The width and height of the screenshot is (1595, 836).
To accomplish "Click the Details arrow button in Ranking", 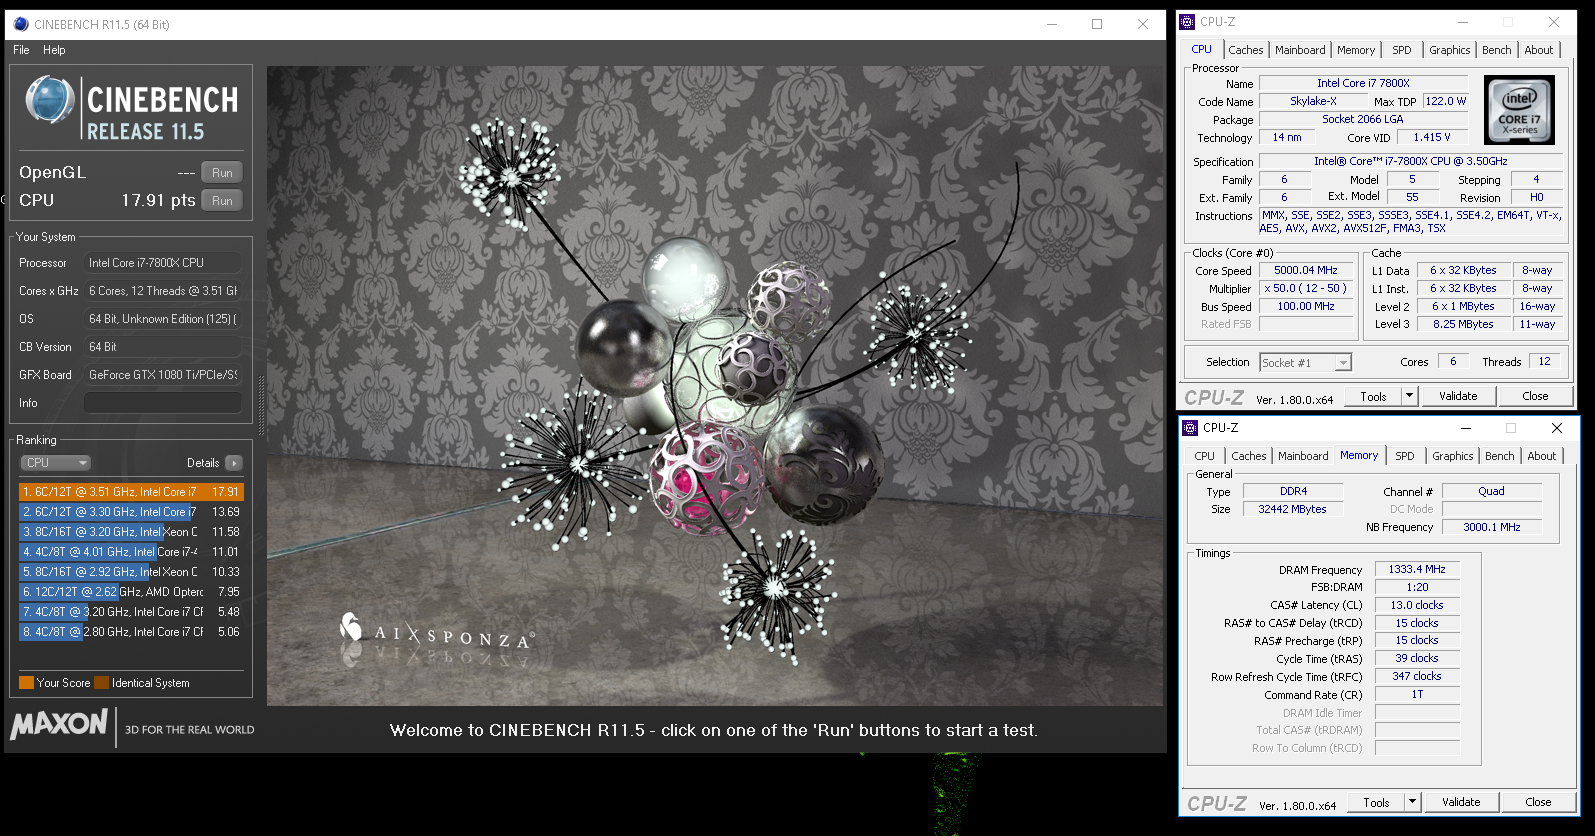I will [x=234, y=463].
